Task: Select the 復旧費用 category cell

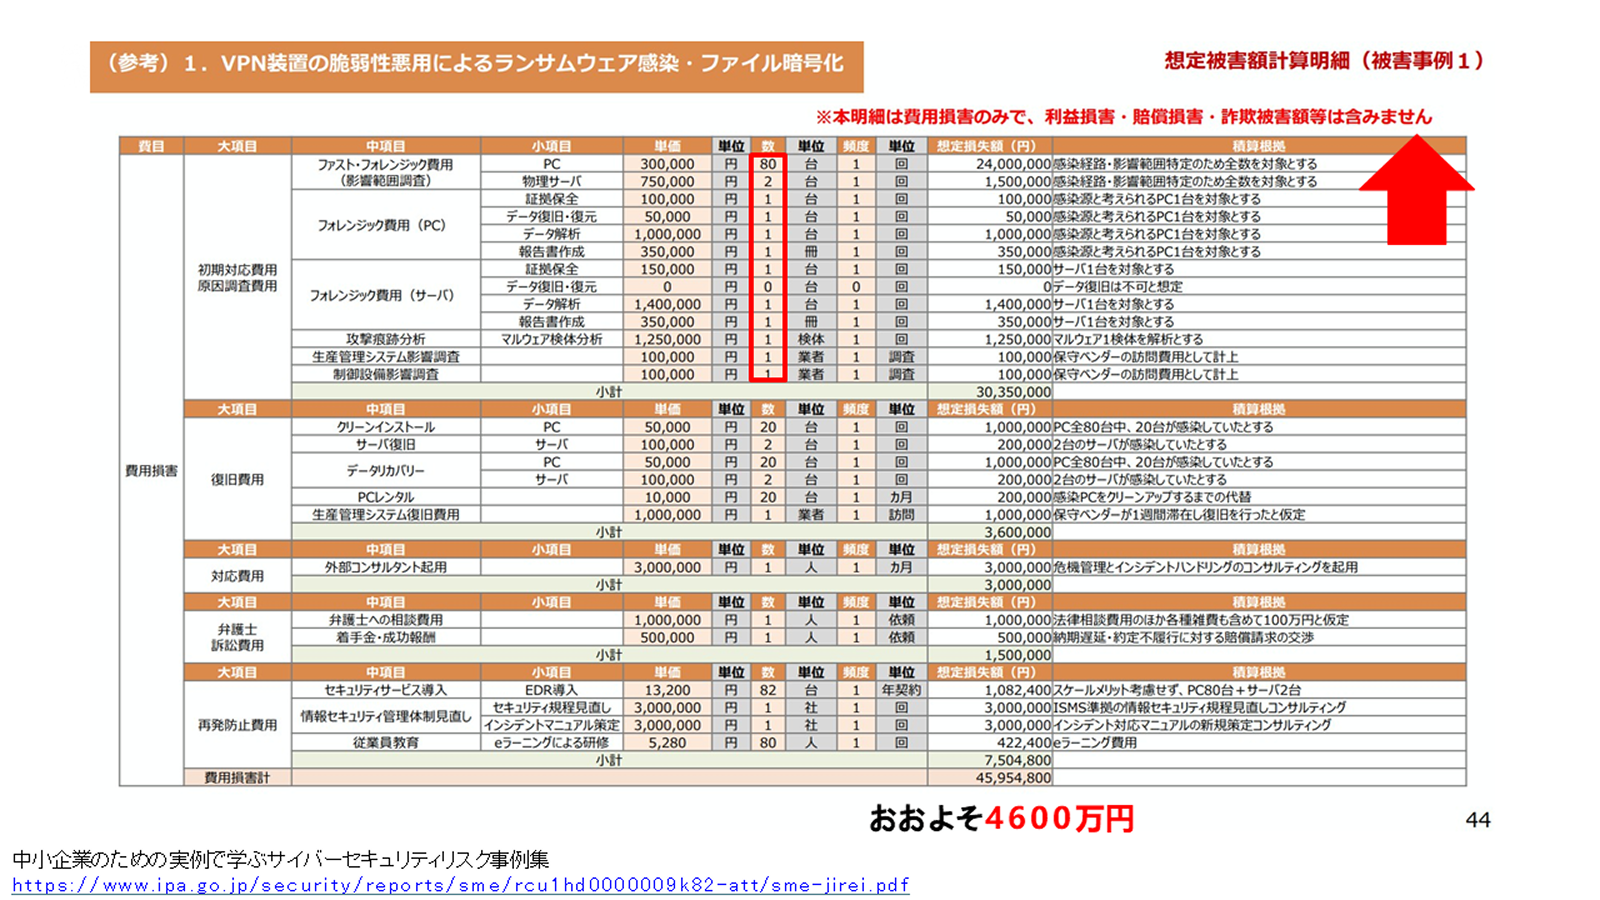Action: click(237, 479)
